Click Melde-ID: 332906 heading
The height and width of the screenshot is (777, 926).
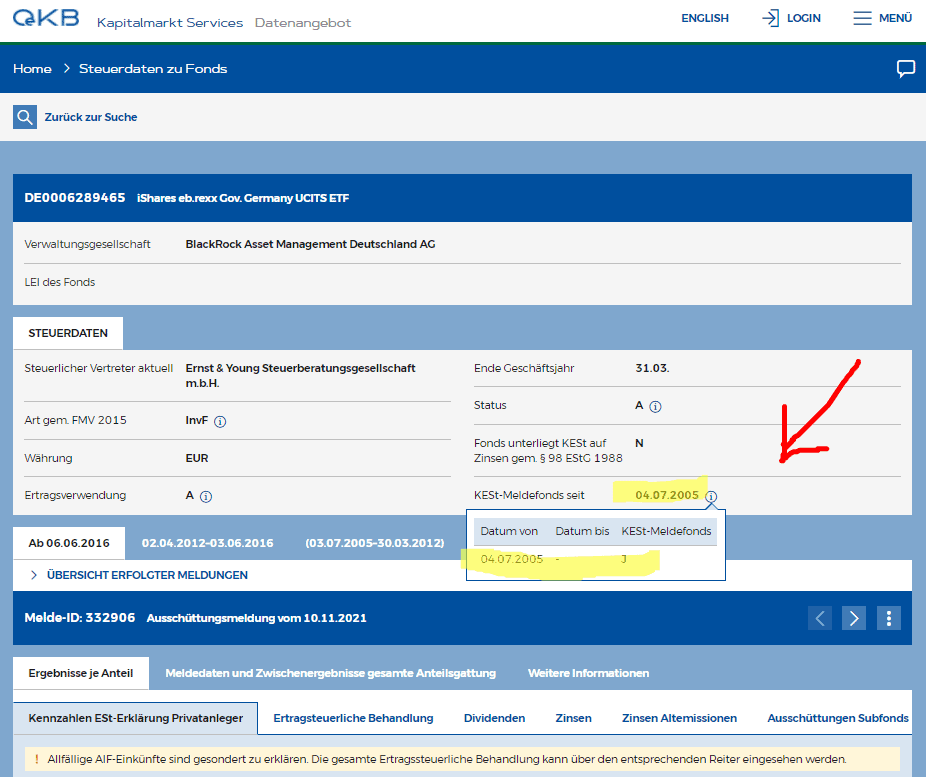click(x=80, y=618)
